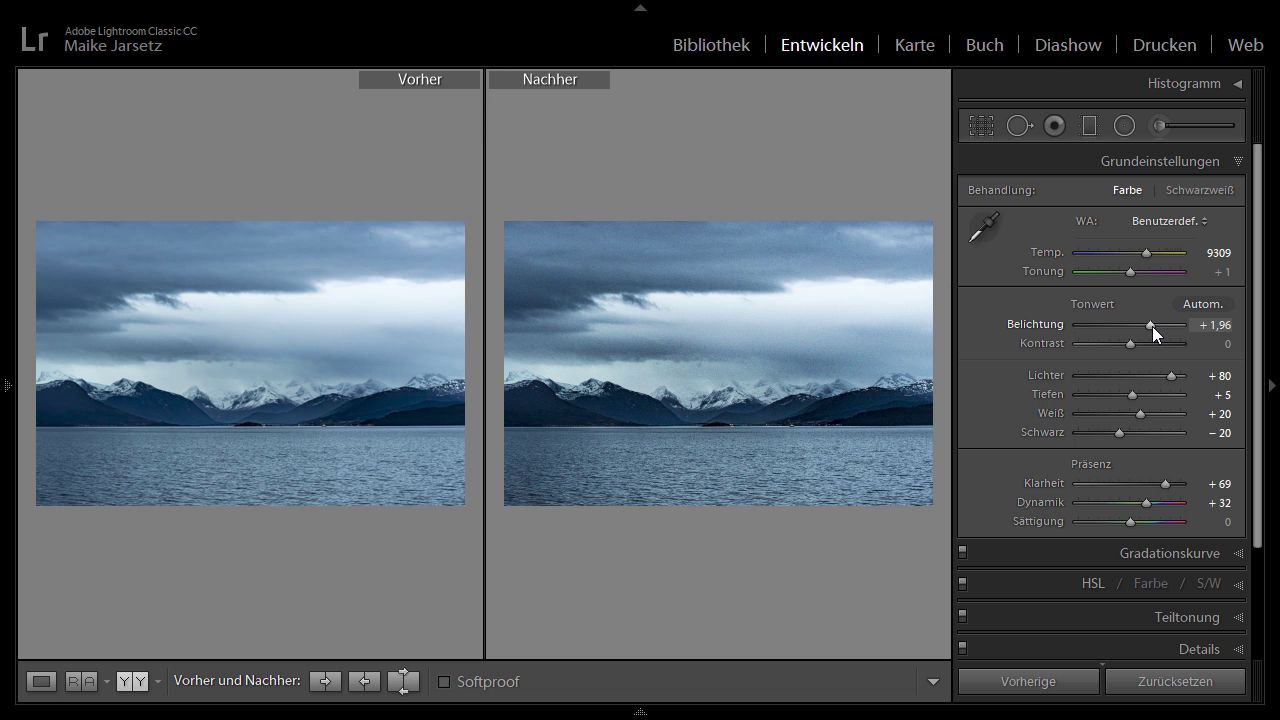Click the Klarheit slider handle
1280x720 pixels.
tap(1165, 484)
